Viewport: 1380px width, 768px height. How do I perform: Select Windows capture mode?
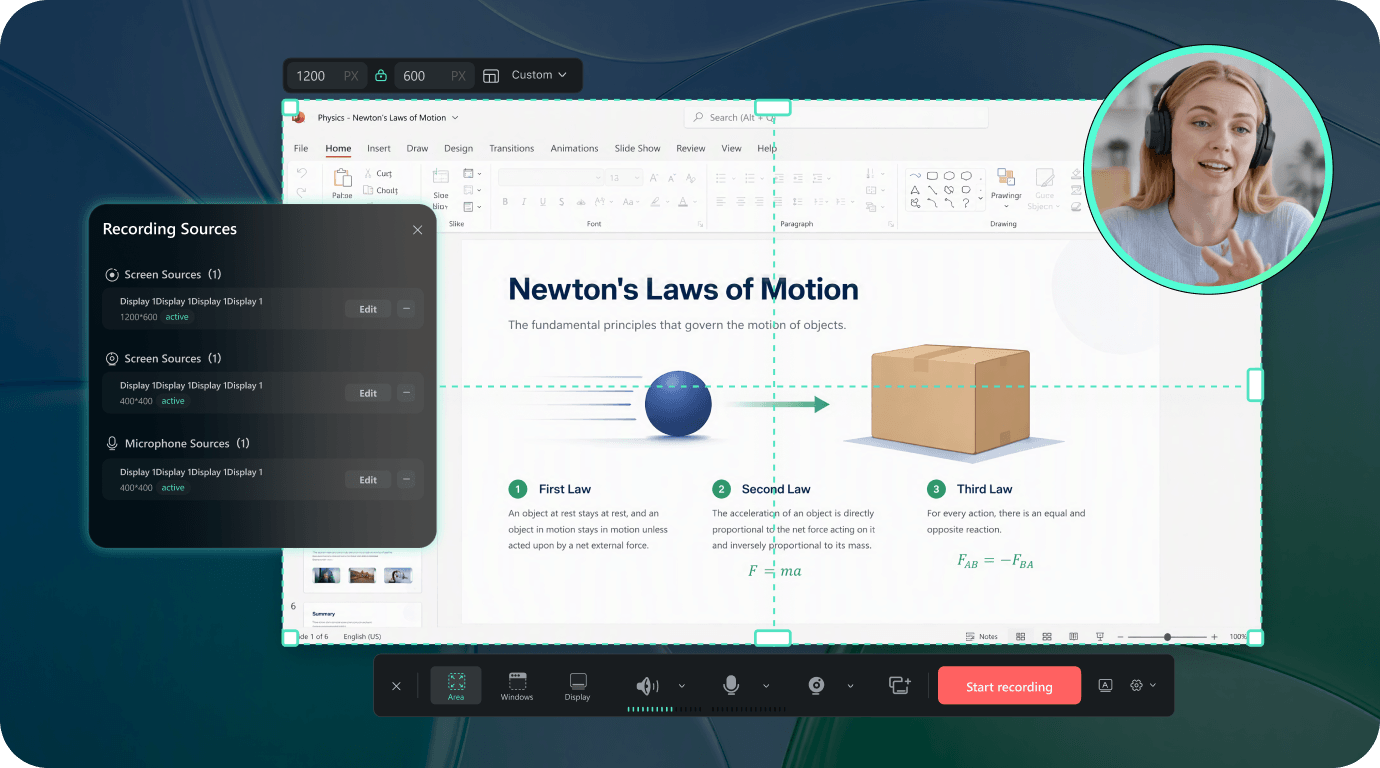pos(517,686)
